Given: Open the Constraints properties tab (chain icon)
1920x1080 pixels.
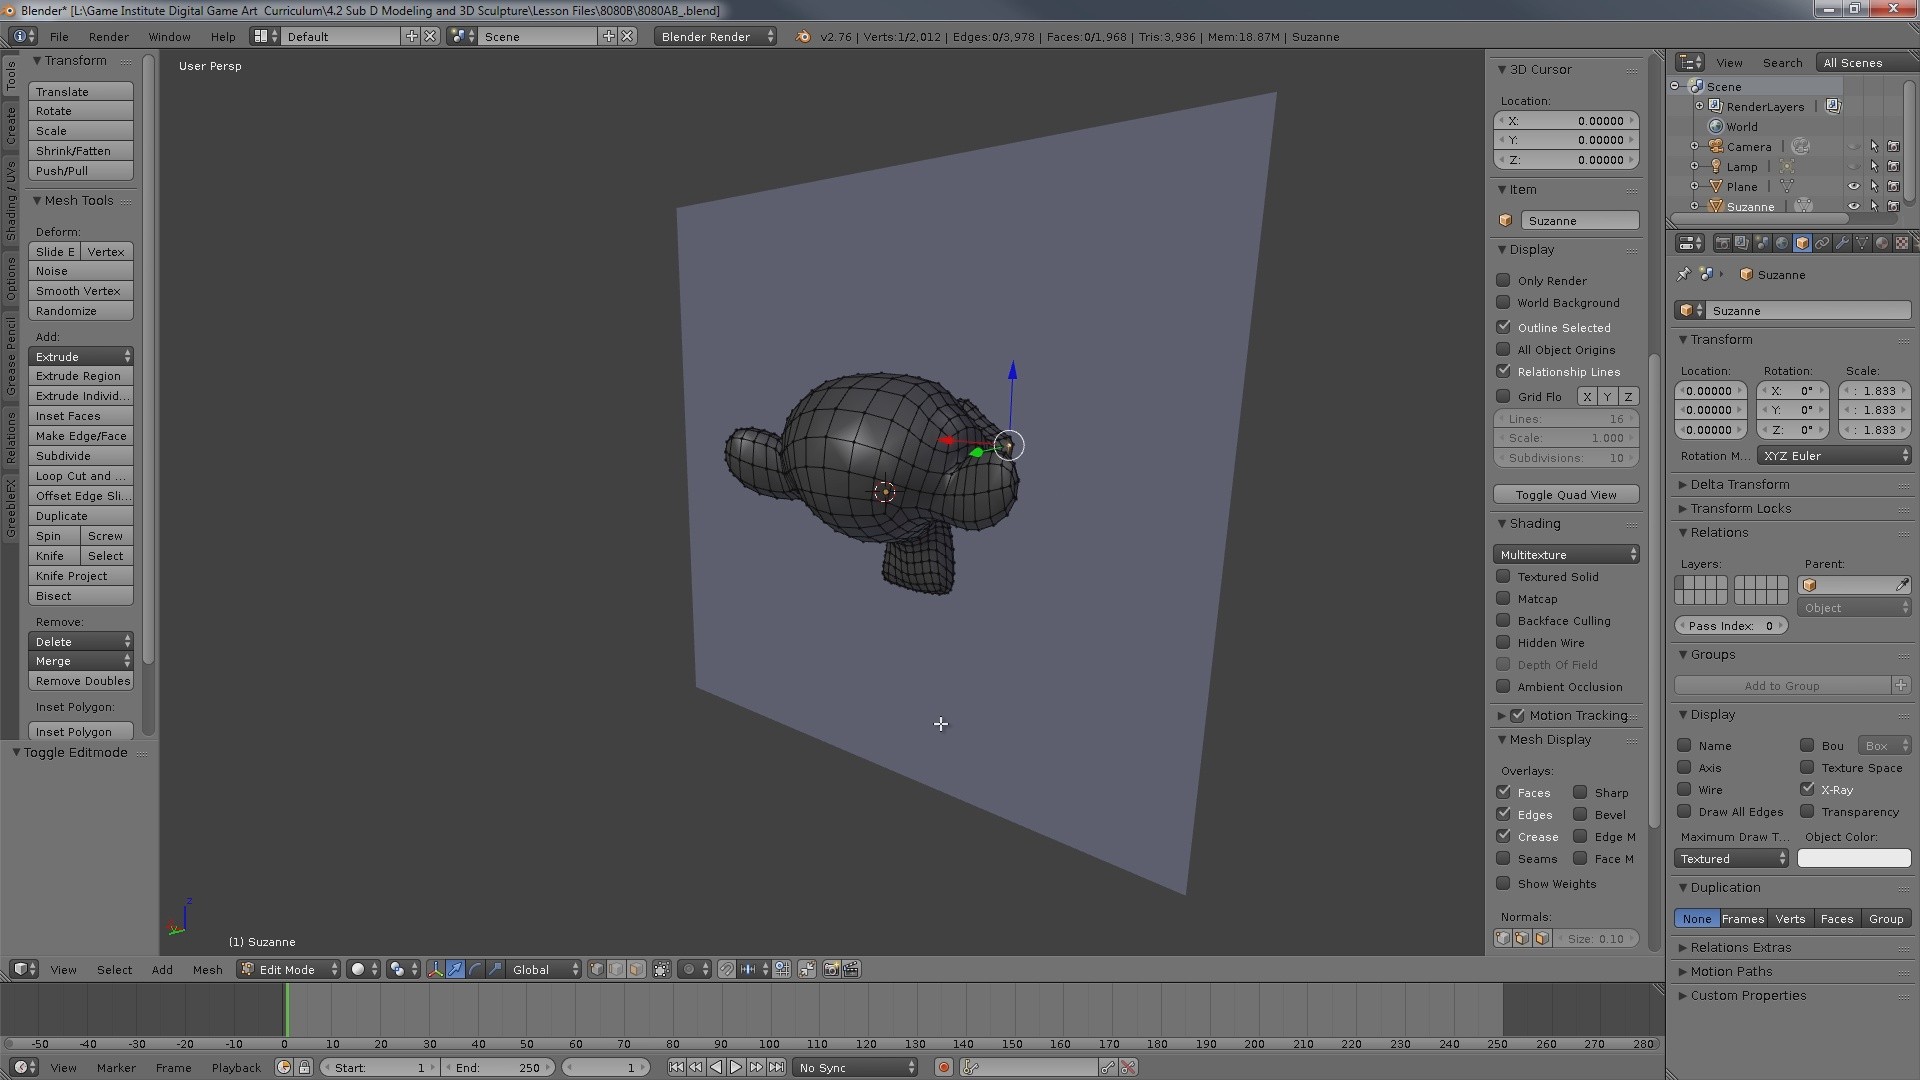Looking at the screenshot, I should click(1822, 243).
